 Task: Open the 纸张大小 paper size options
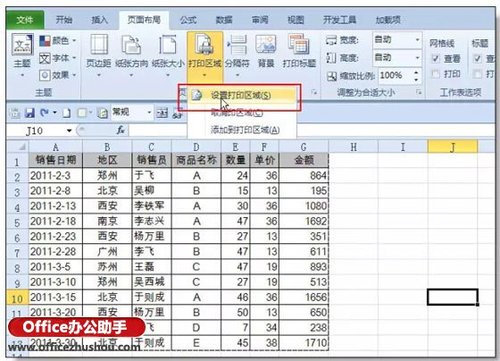pos(168,55)
